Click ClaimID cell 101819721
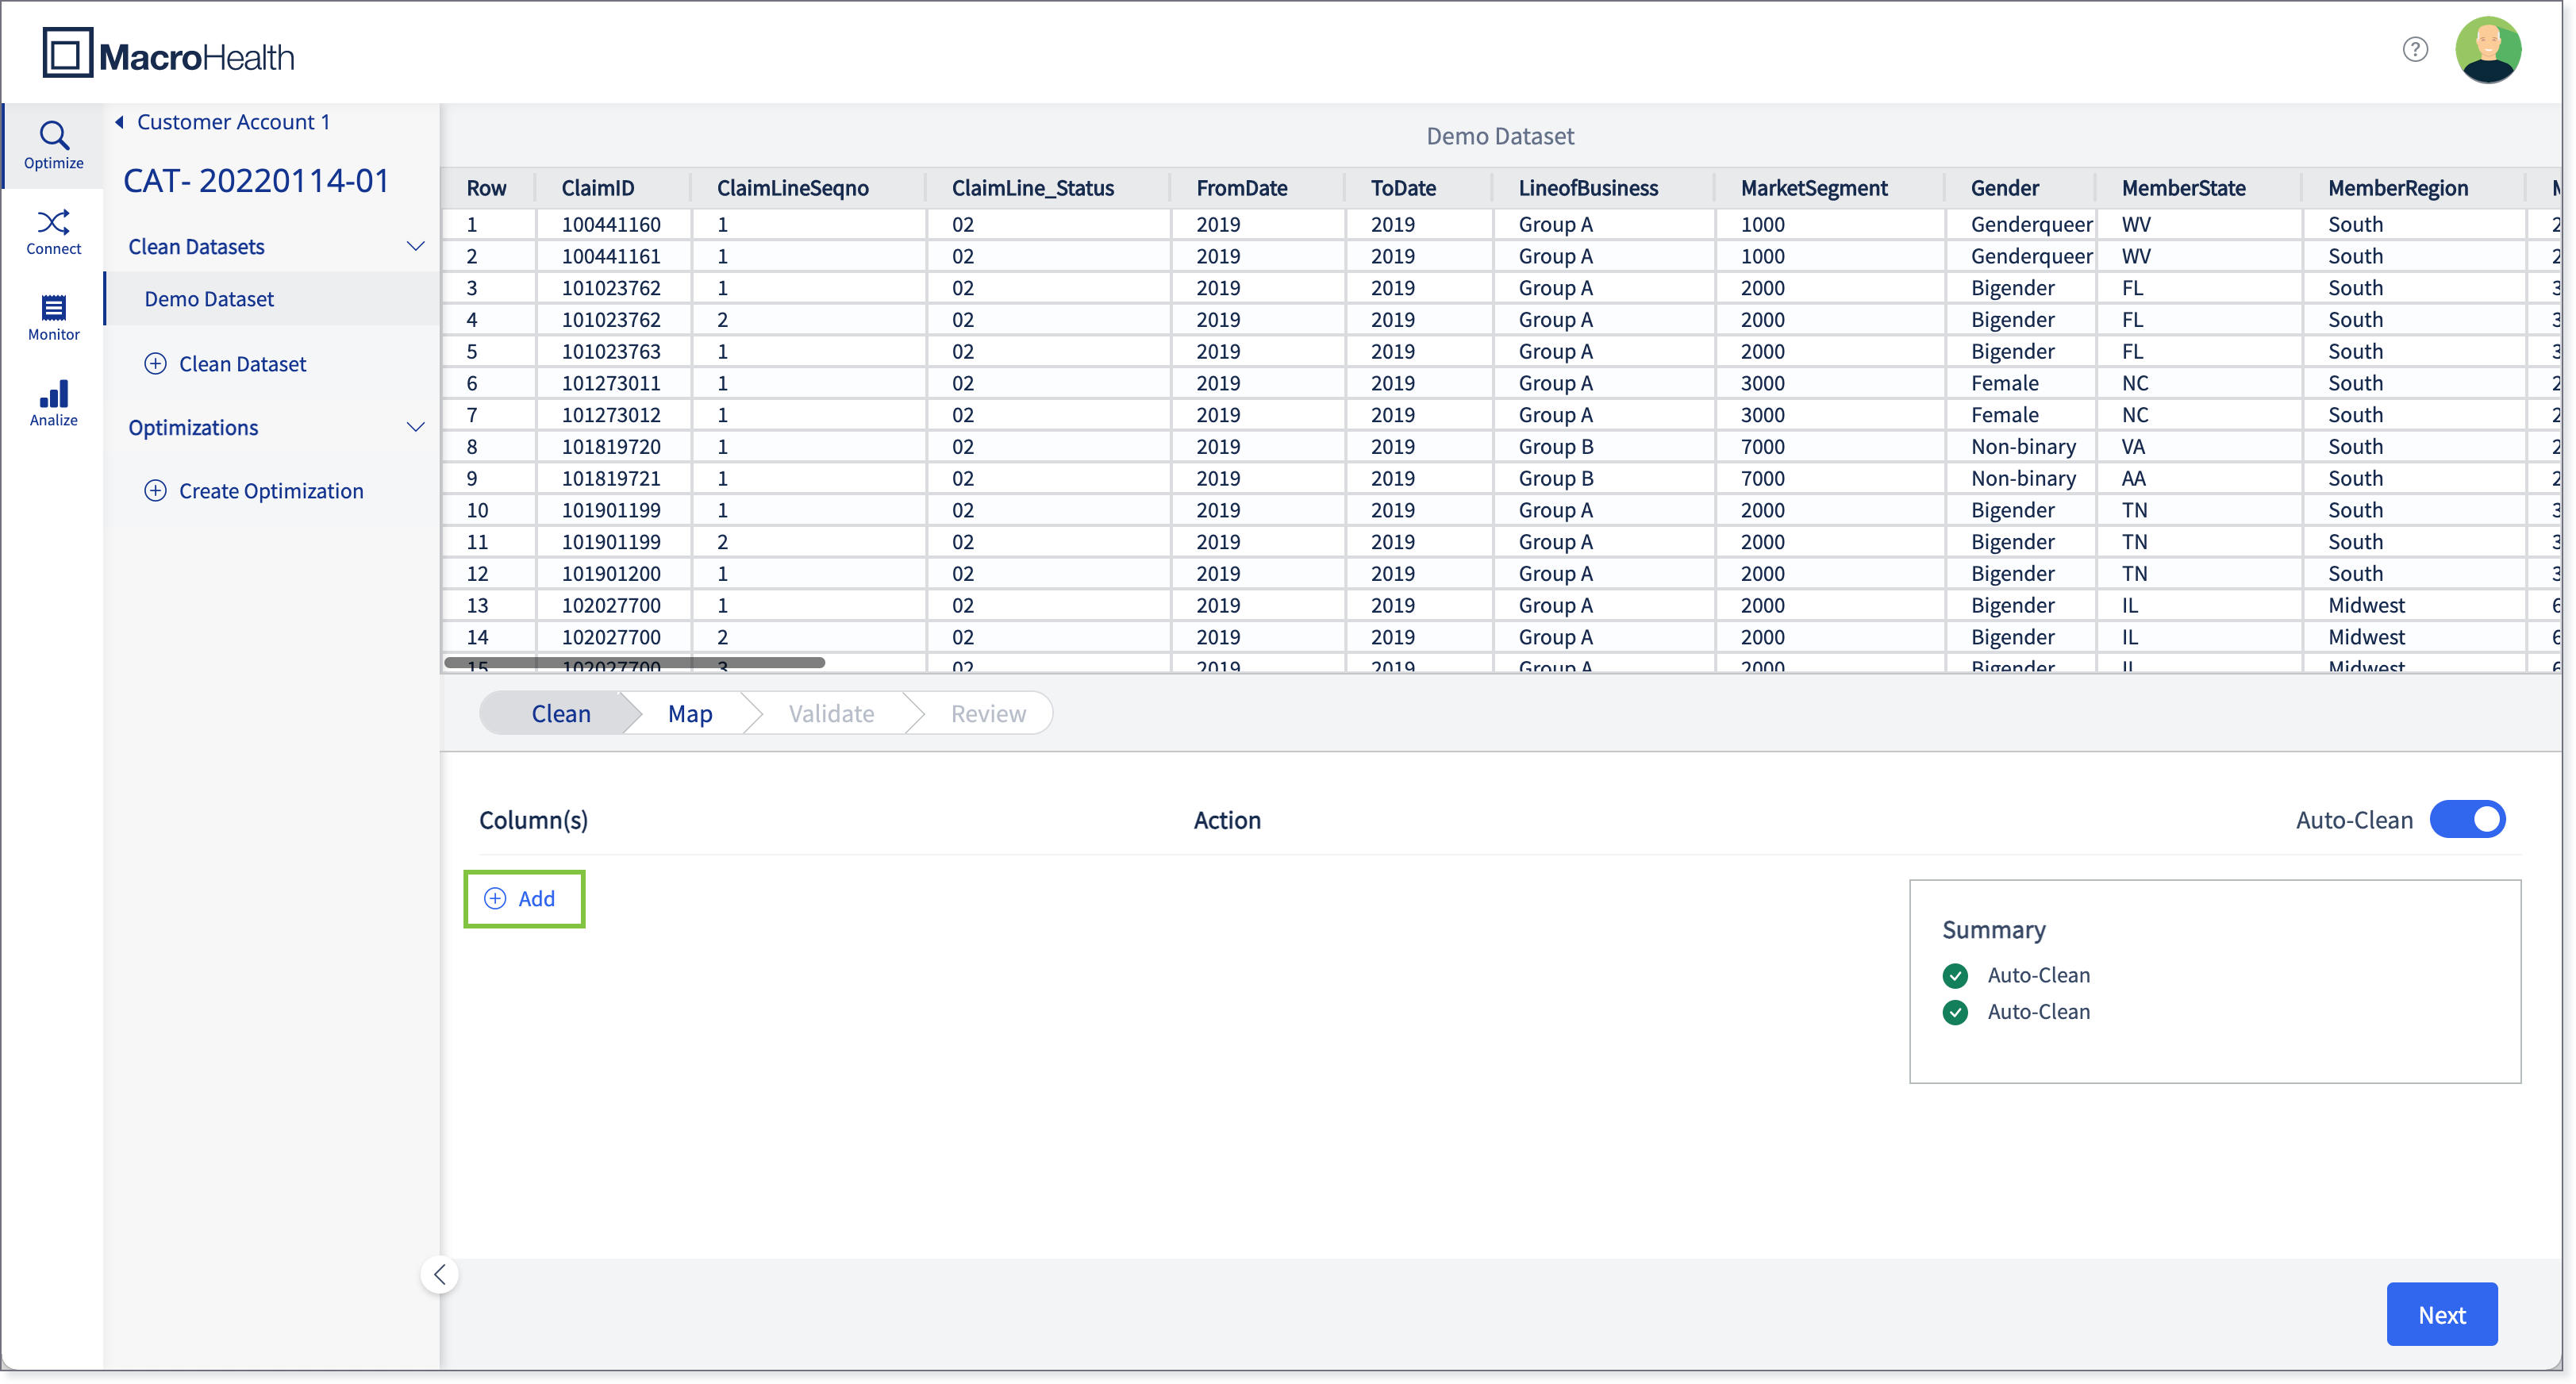Screen dimensions: 2576x1384 [x=611, y=478]
